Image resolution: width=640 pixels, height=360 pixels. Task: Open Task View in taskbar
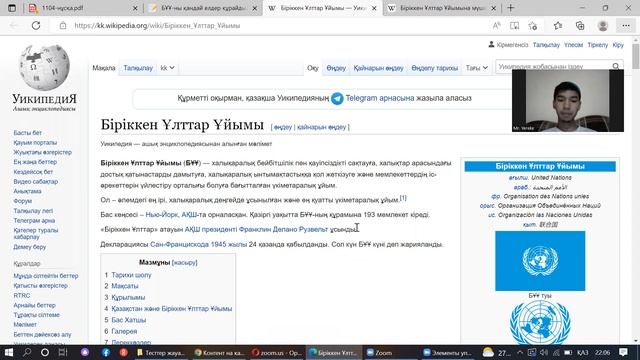click(63, 352)
